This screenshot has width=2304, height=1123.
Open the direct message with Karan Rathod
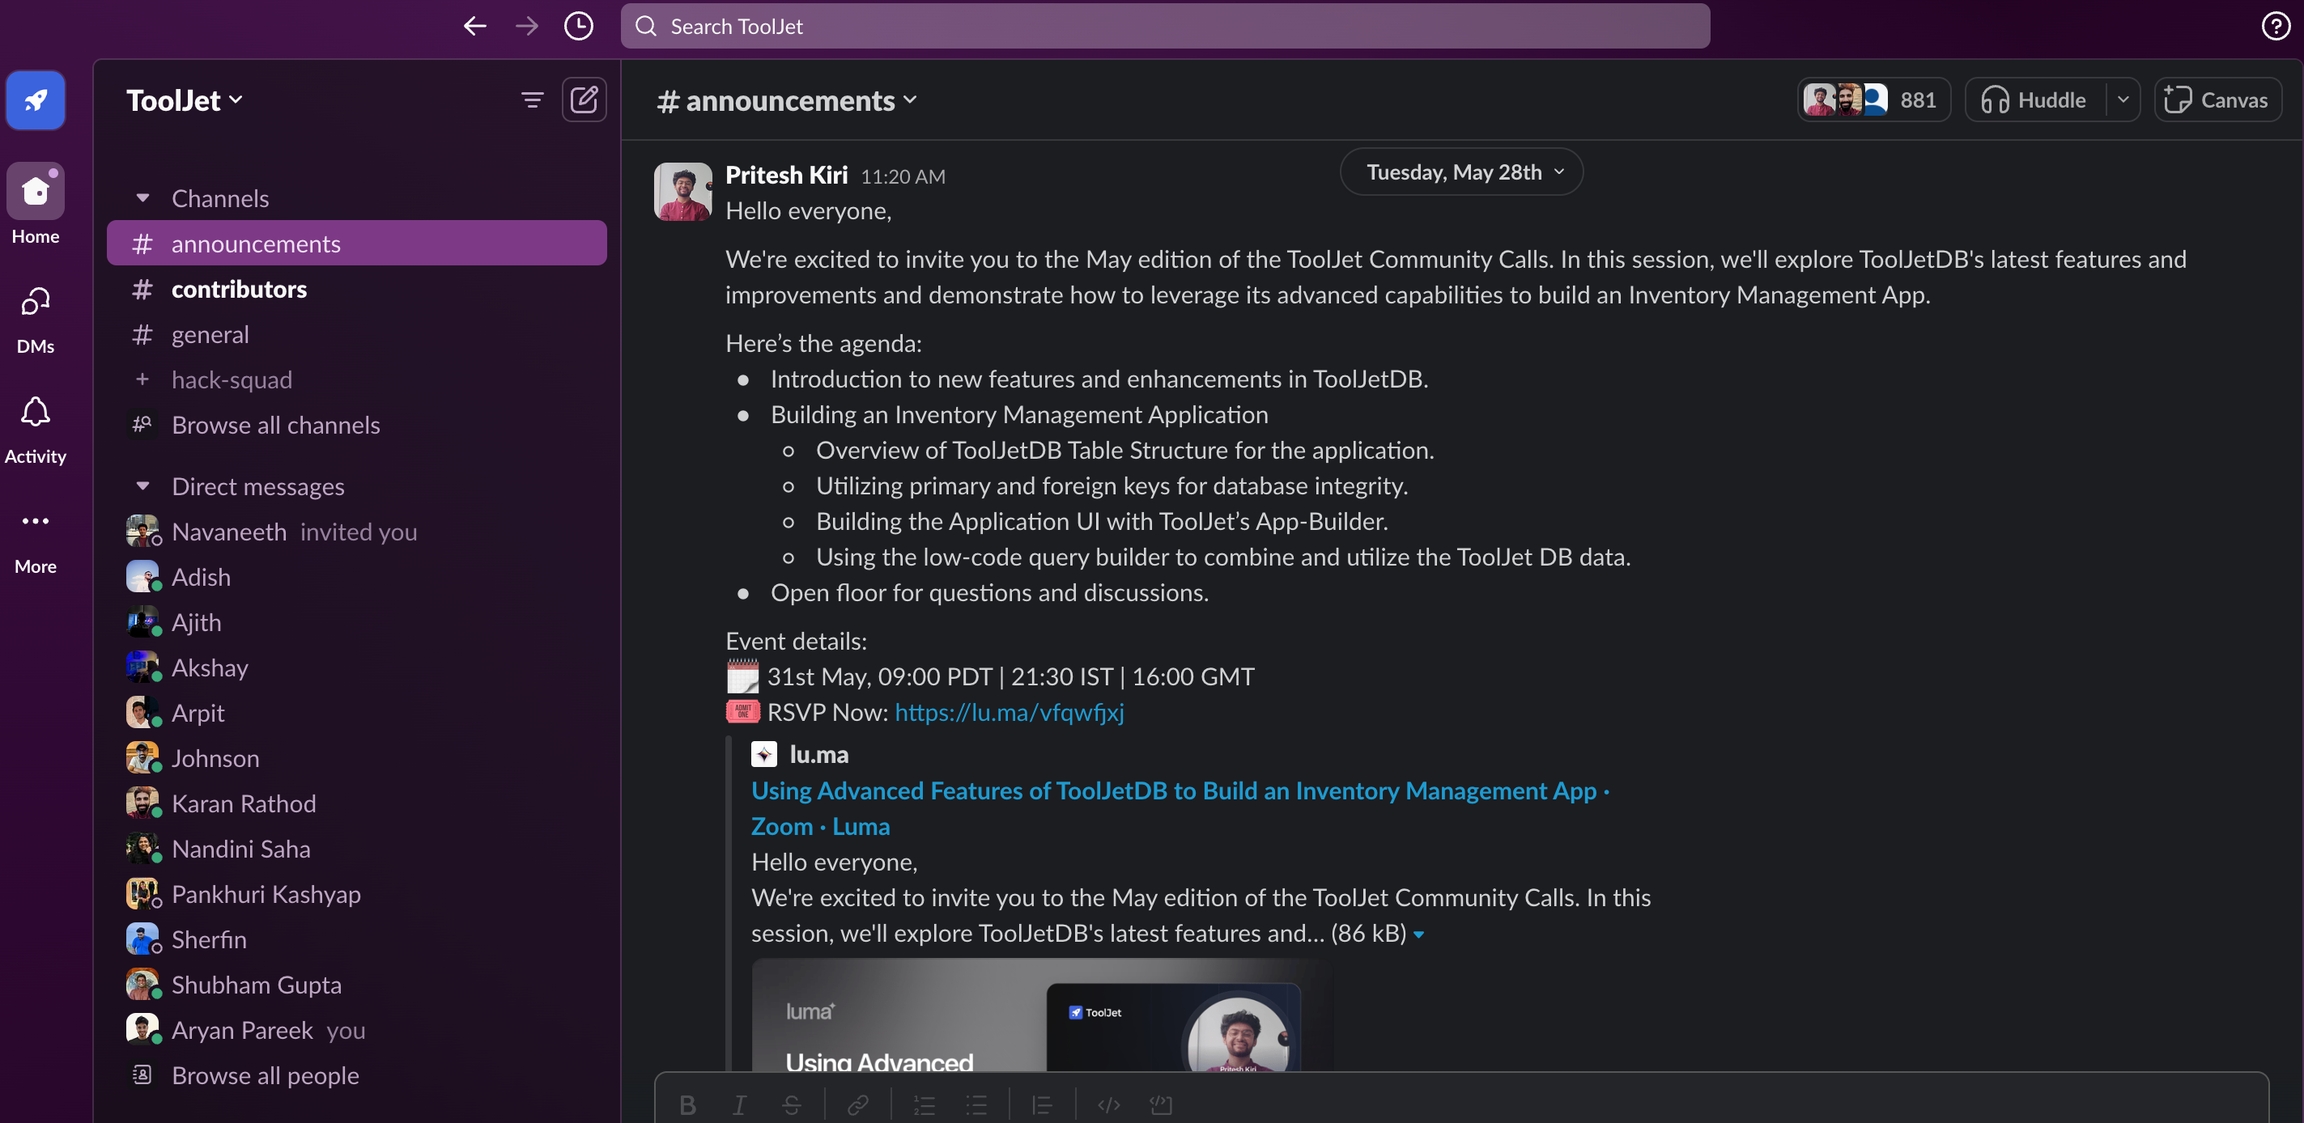pos(243,804)
